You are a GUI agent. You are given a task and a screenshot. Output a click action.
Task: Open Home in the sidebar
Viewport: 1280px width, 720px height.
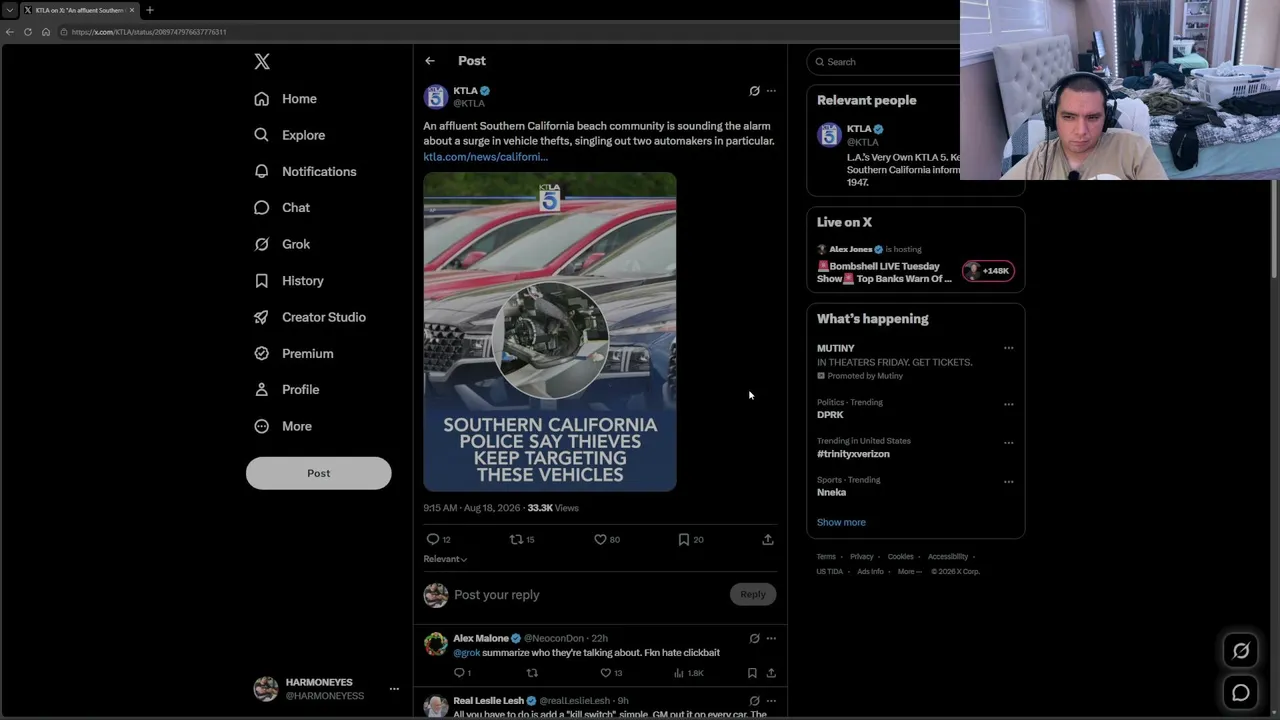(285, 99)
